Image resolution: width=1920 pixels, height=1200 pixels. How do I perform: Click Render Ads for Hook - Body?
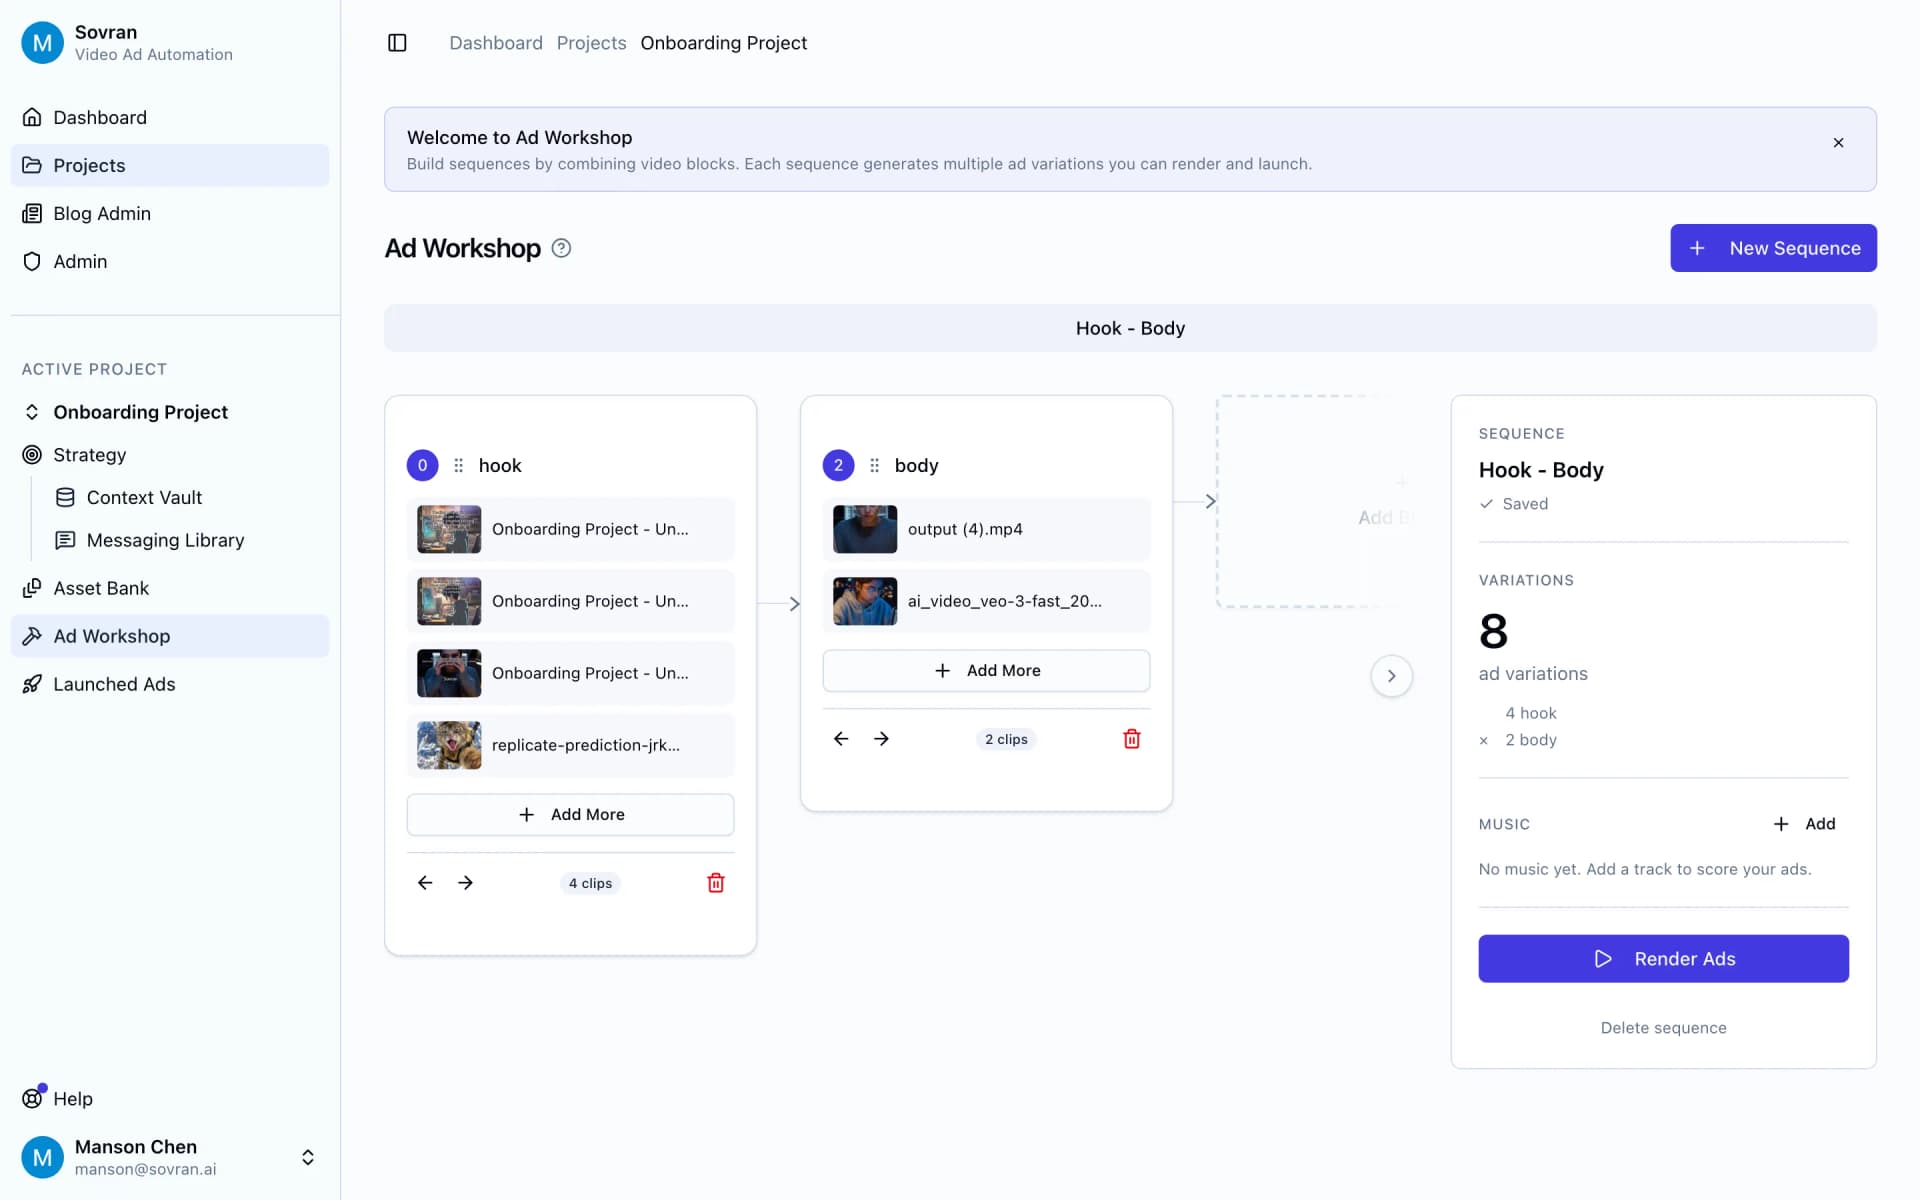[1663, 958]
